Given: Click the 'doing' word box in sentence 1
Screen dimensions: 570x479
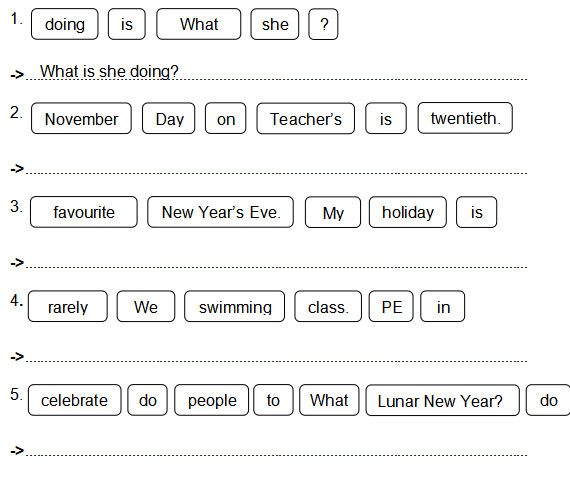Looking at the screenshot, I should tap(65, 24).
